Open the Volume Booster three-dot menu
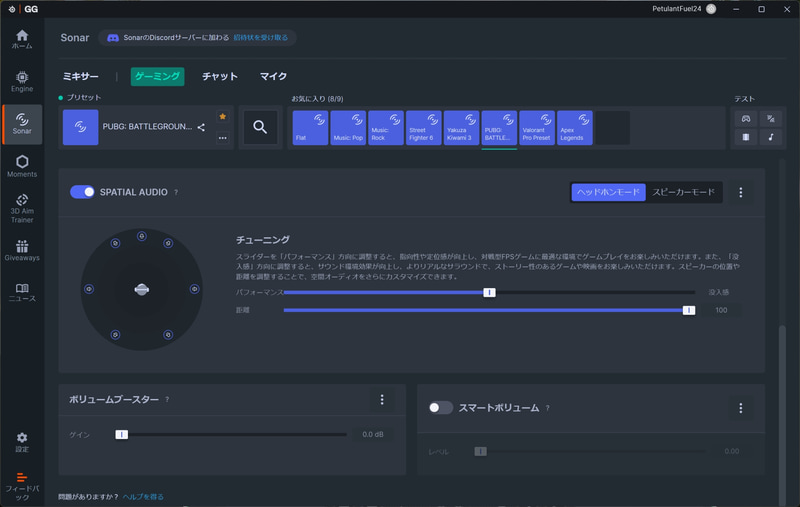The height and width of the screenshot is (507, 800). pos(382,399)
